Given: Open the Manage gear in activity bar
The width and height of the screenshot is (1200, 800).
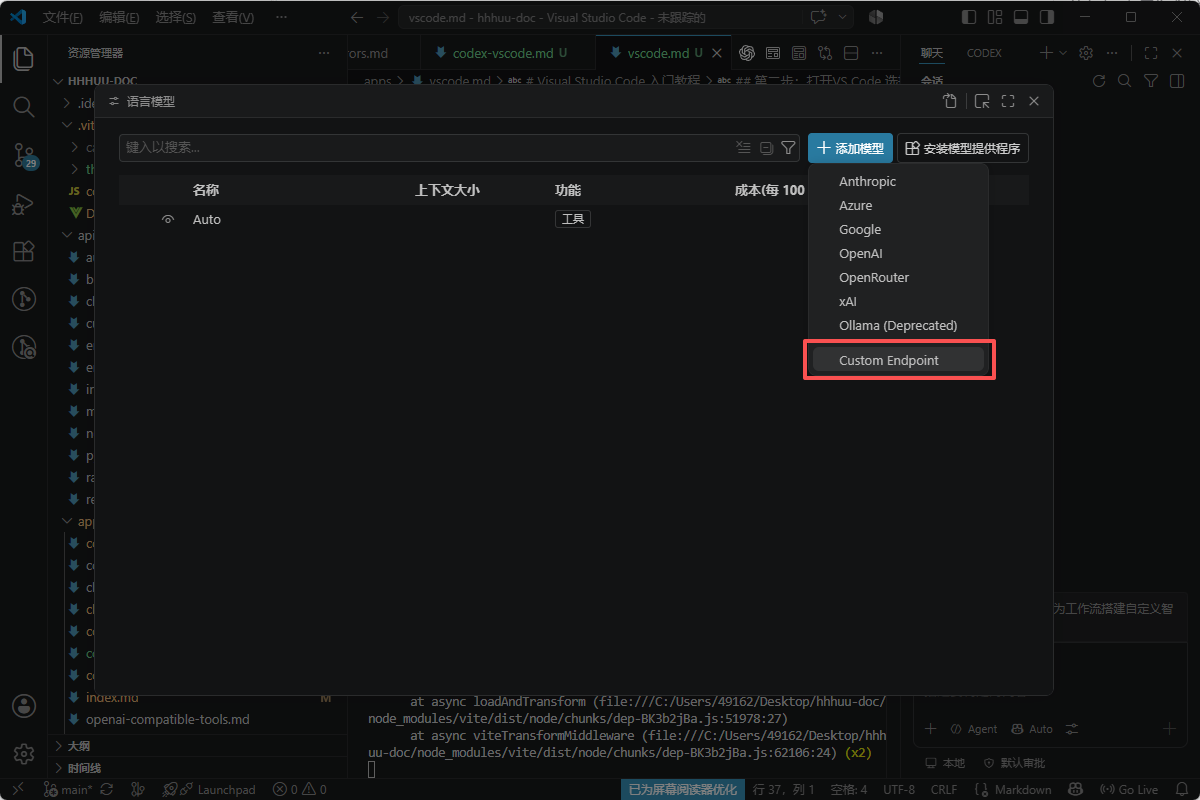Looking at the screenshot, I should click(x=23, y=753).
